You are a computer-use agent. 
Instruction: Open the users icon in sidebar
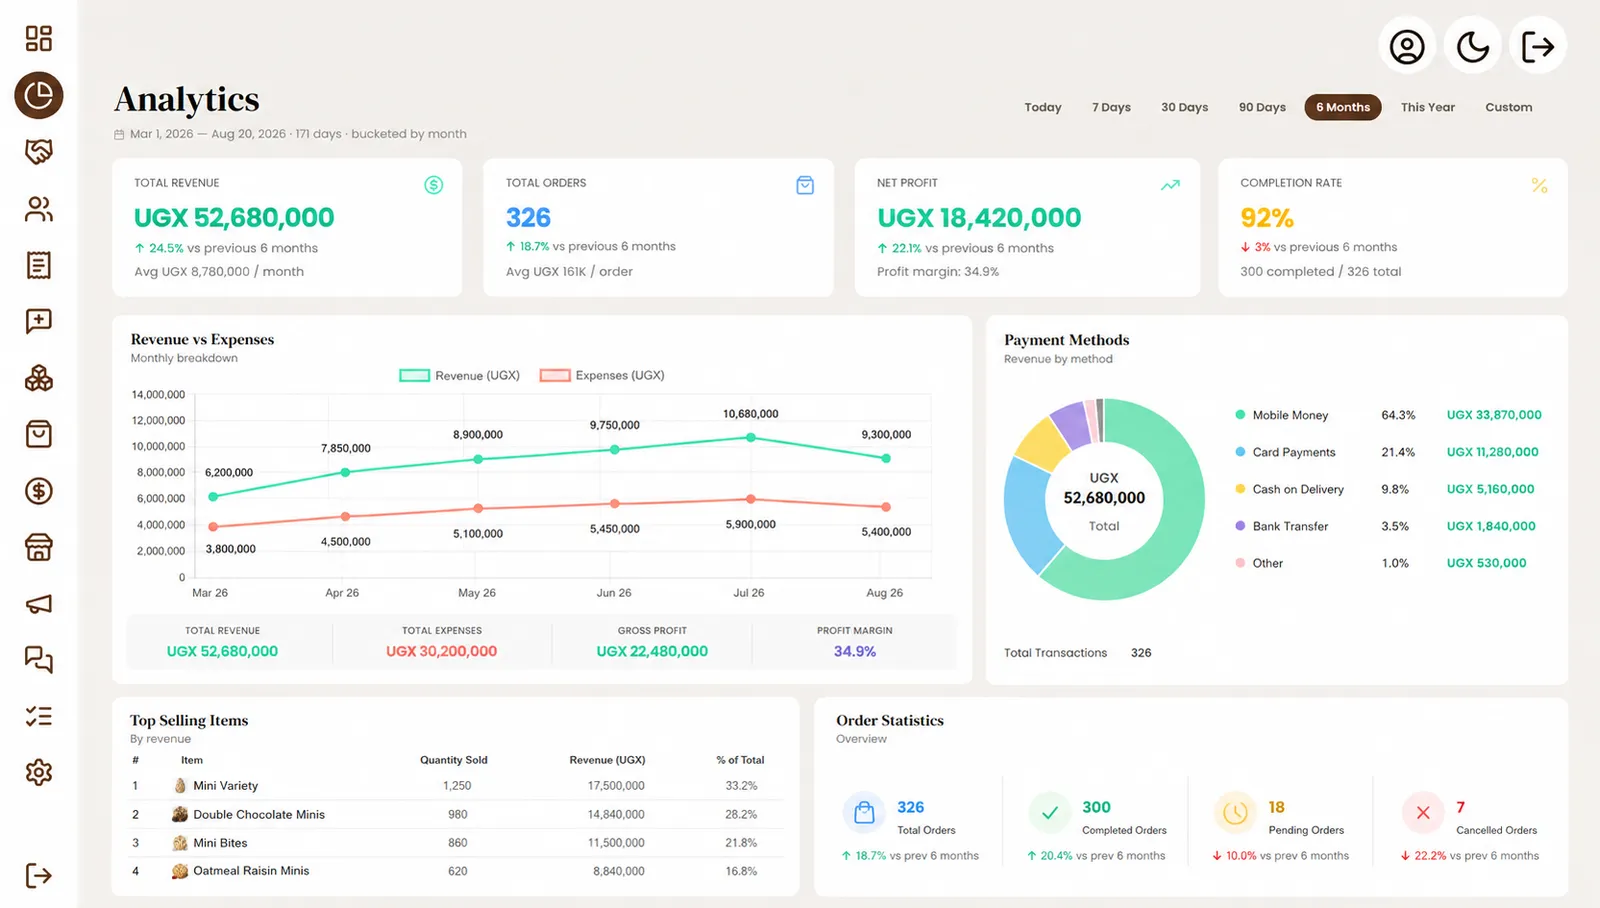click(38, 208)
